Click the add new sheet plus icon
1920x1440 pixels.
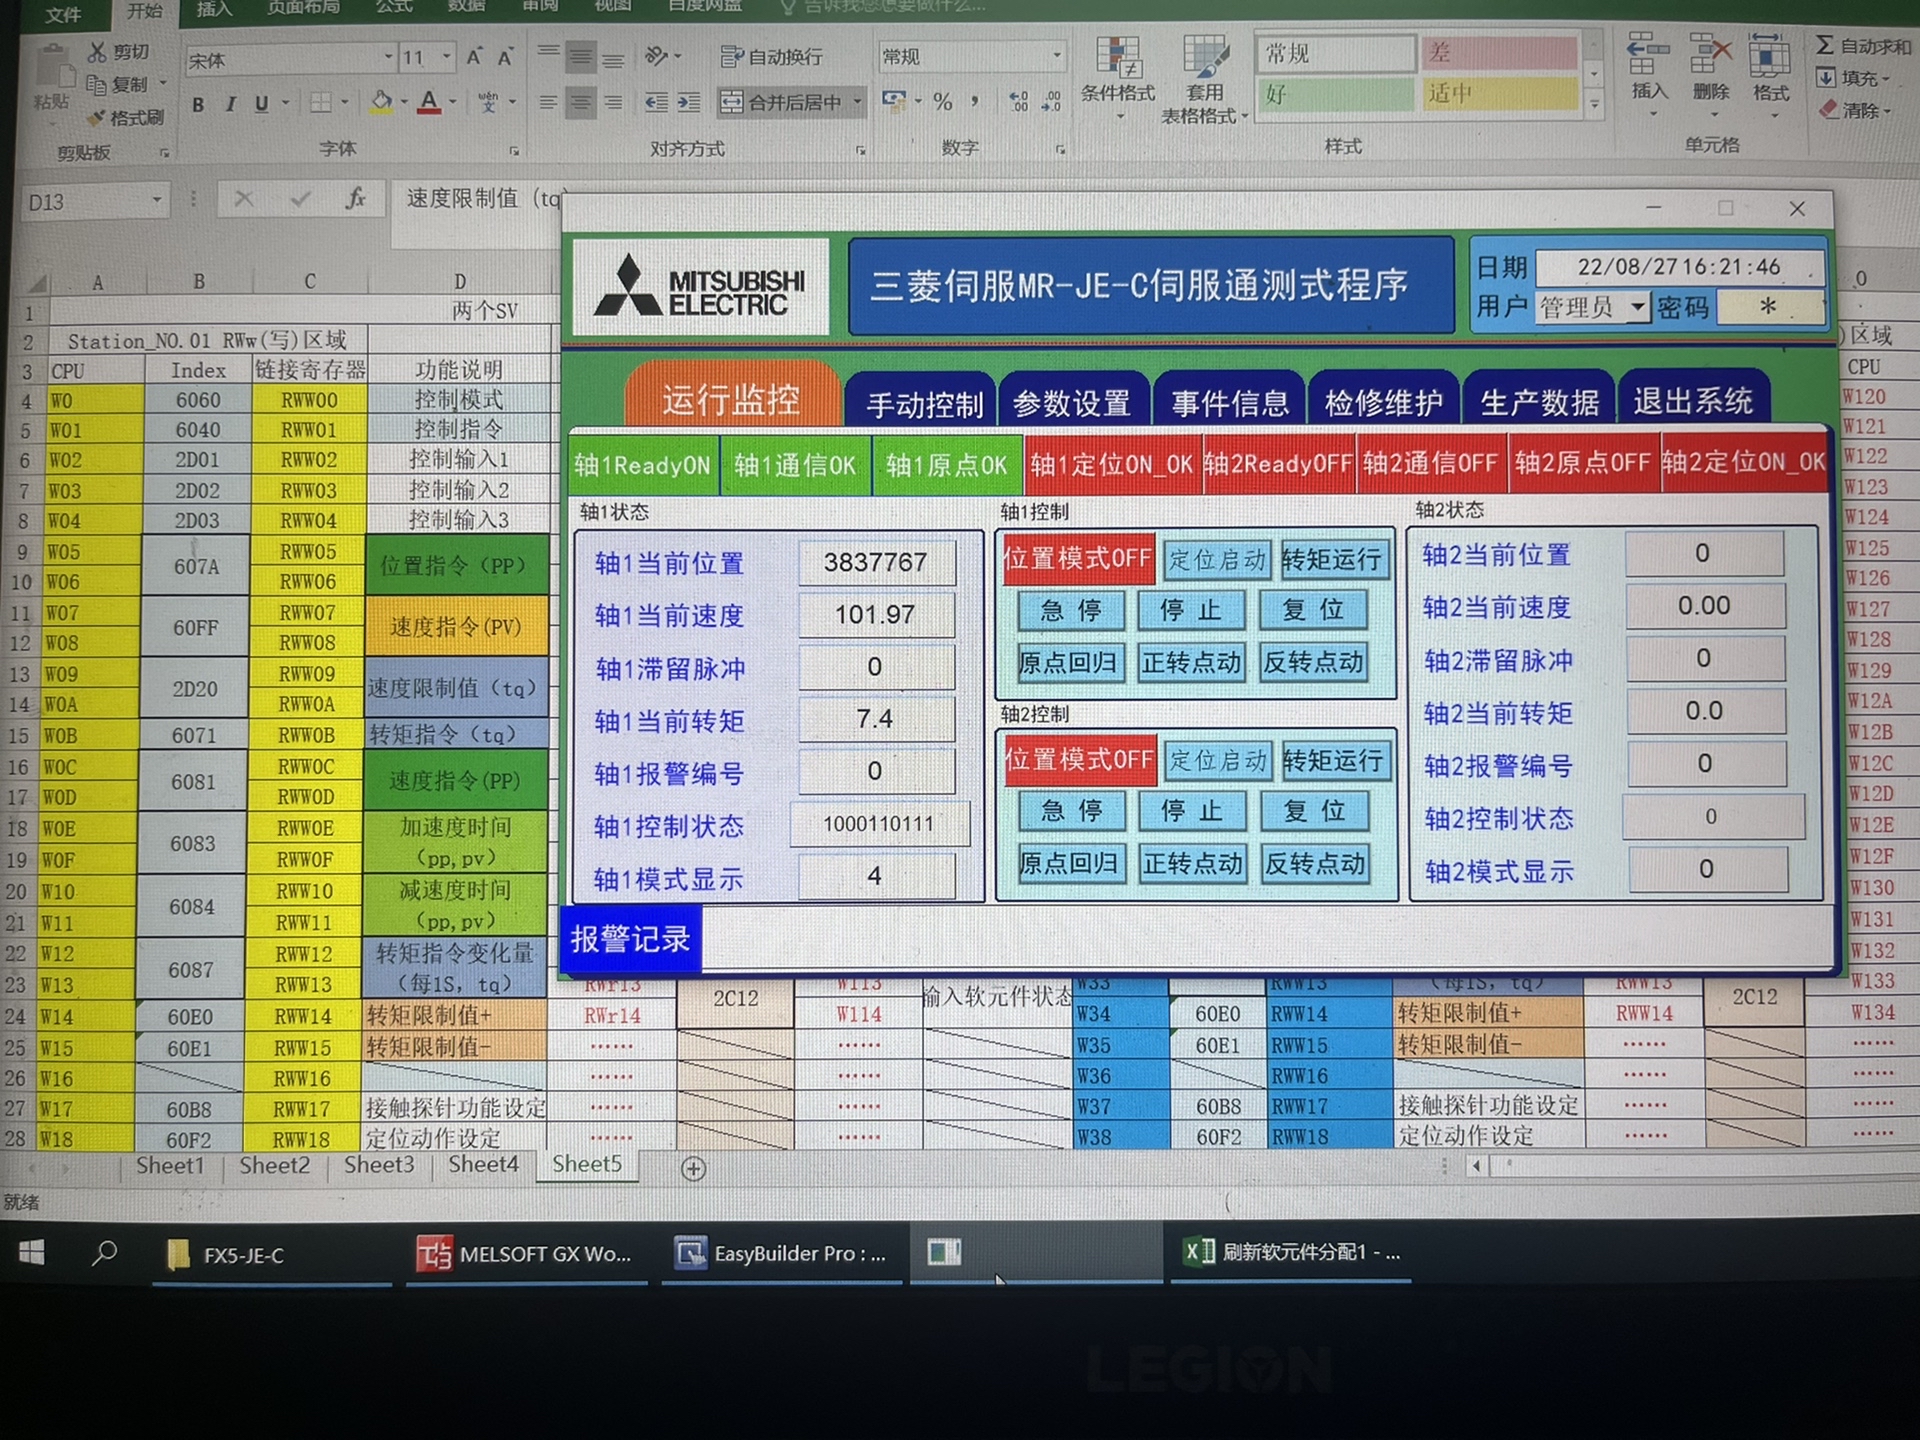pos(693,1168)
